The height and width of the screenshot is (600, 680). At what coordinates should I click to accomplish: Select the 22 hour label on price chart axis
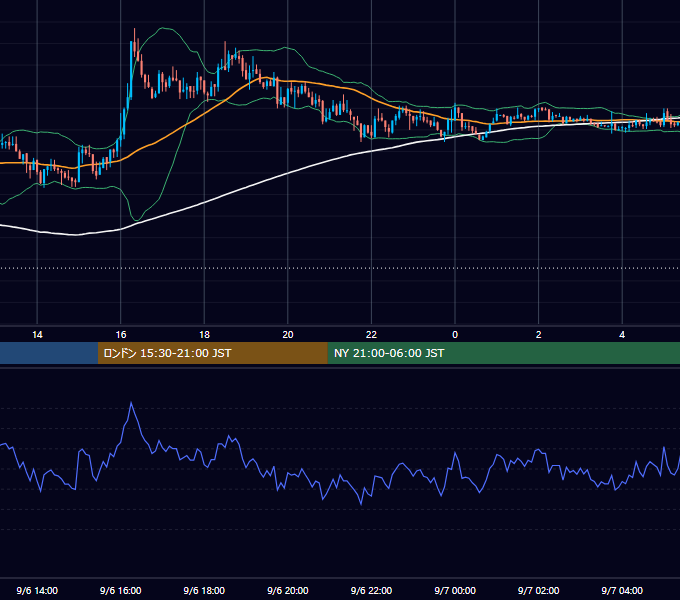point(371,335)
